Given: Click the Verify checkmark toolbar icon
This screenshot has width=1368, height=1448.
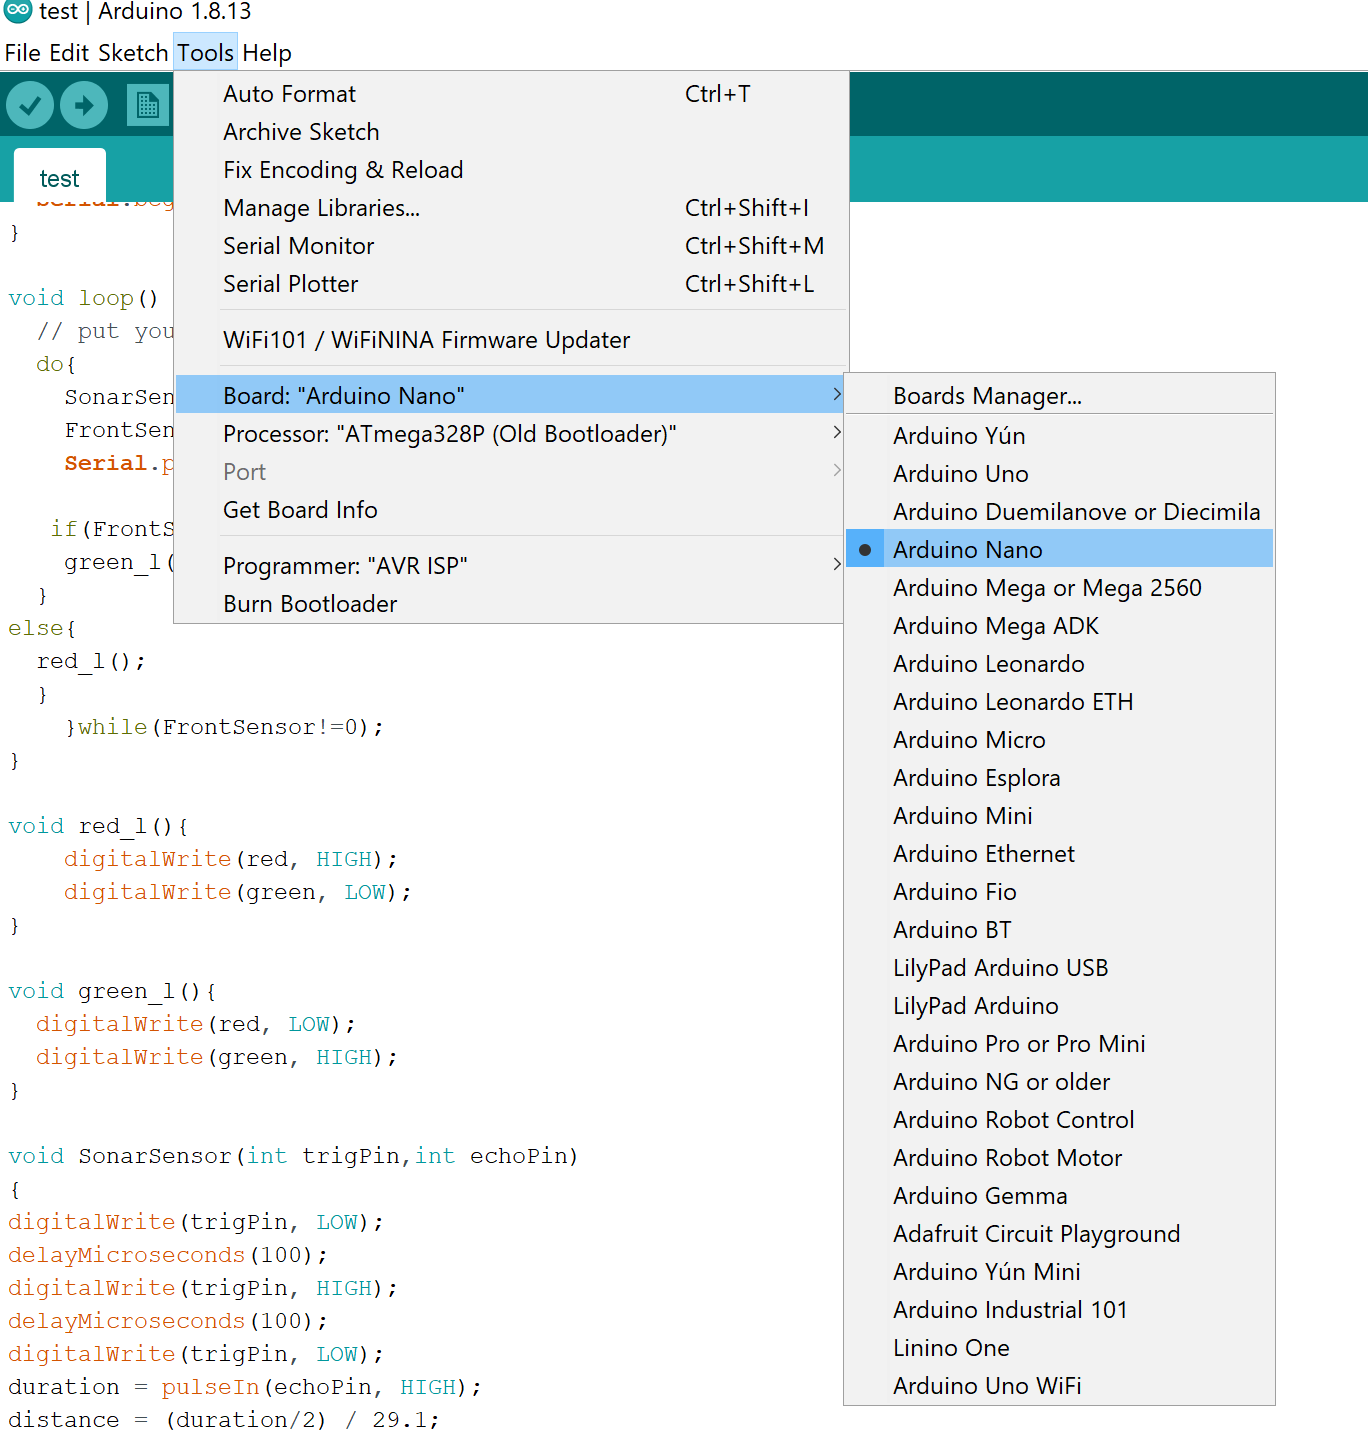Looking at the screenshot, I should pyautogui.click(x=30, y=105).
